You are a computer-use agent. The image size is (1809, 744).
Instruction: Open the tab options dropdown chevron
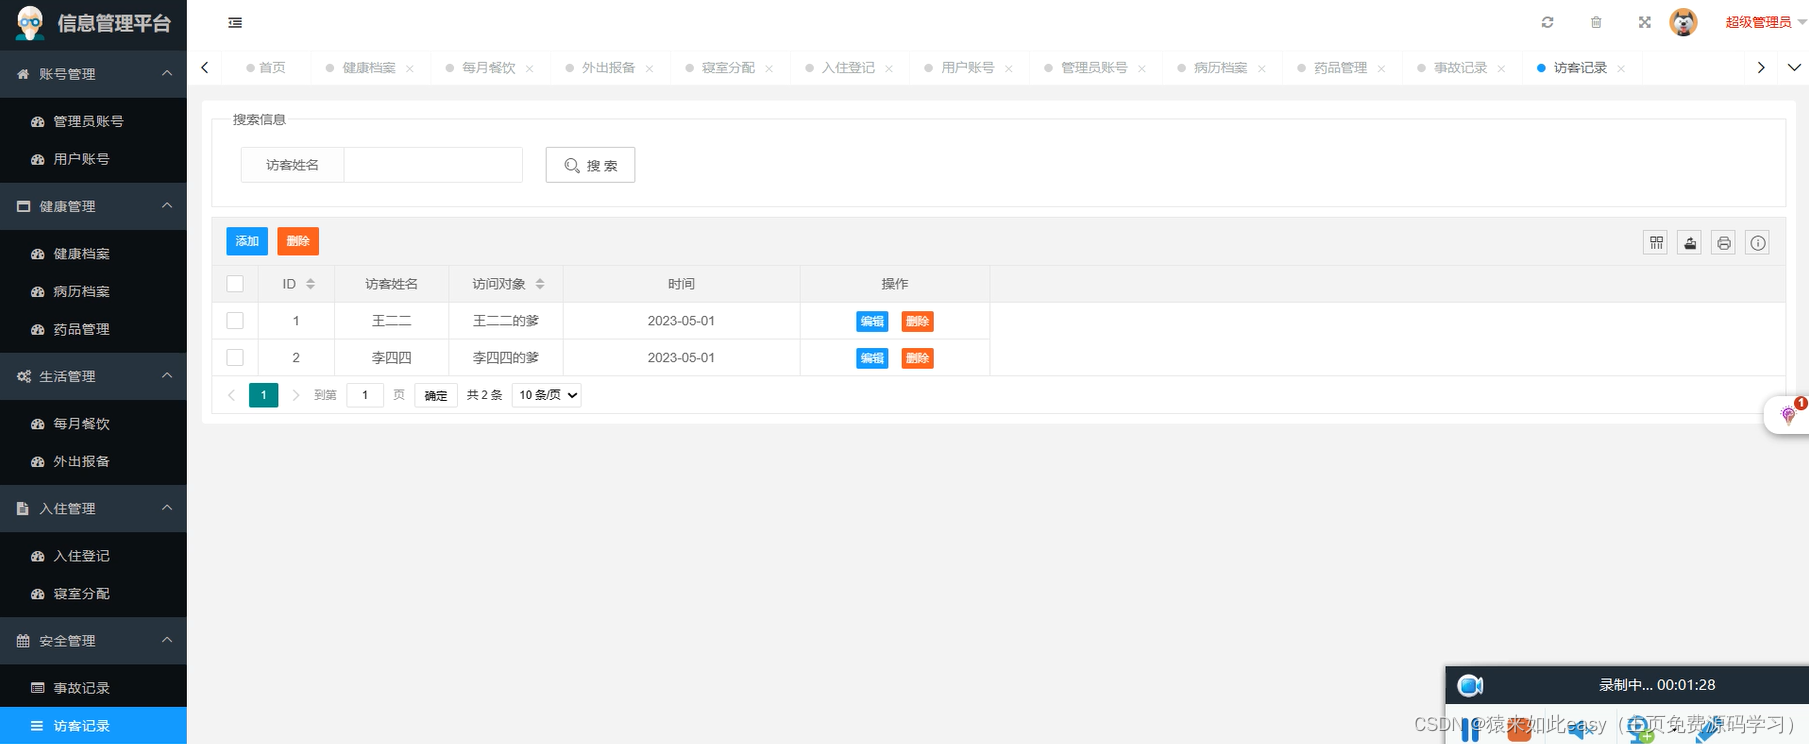click(1794, 68)
